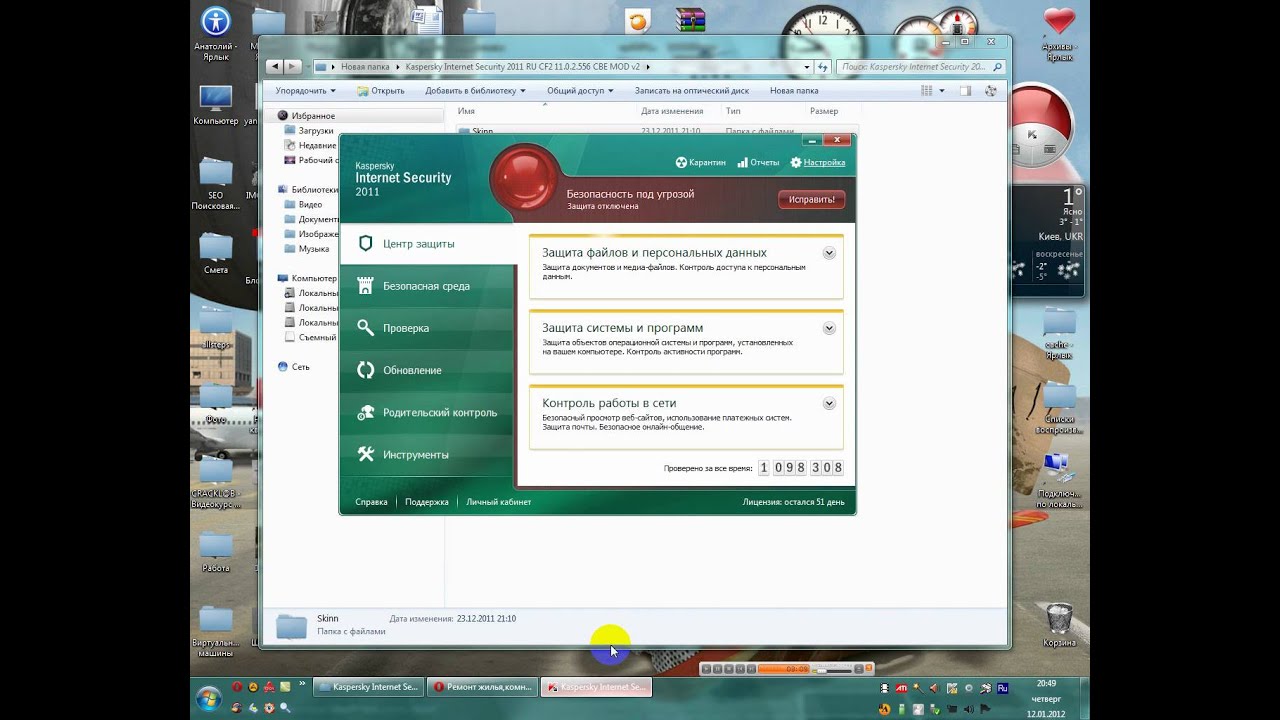
Task: Click the Размер column header
Action: coord(824,111)
